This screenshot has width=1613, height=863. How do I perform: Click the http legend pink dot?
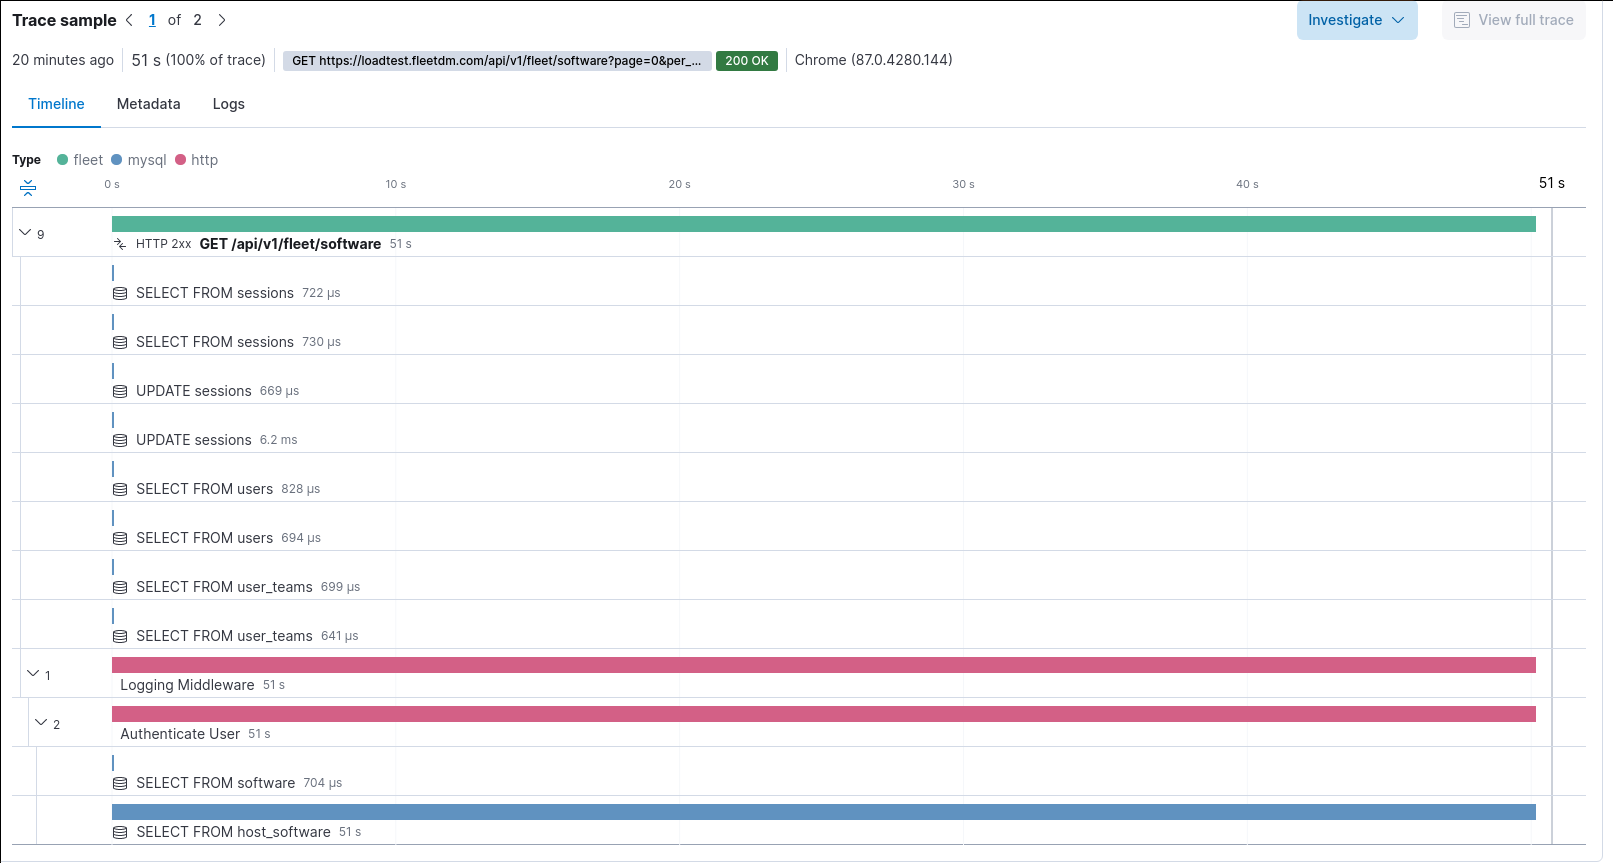(180, 160)
